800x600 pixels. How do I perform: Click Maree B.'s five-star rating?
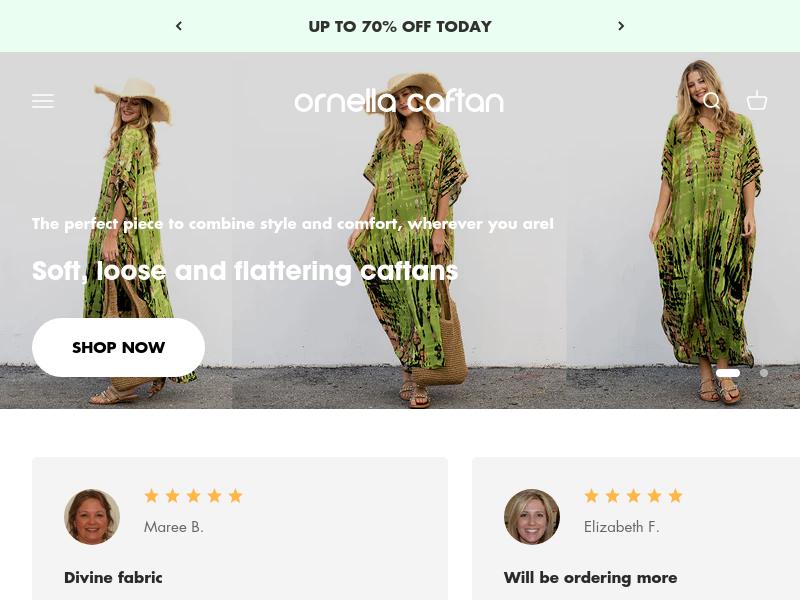pos(193,496)
